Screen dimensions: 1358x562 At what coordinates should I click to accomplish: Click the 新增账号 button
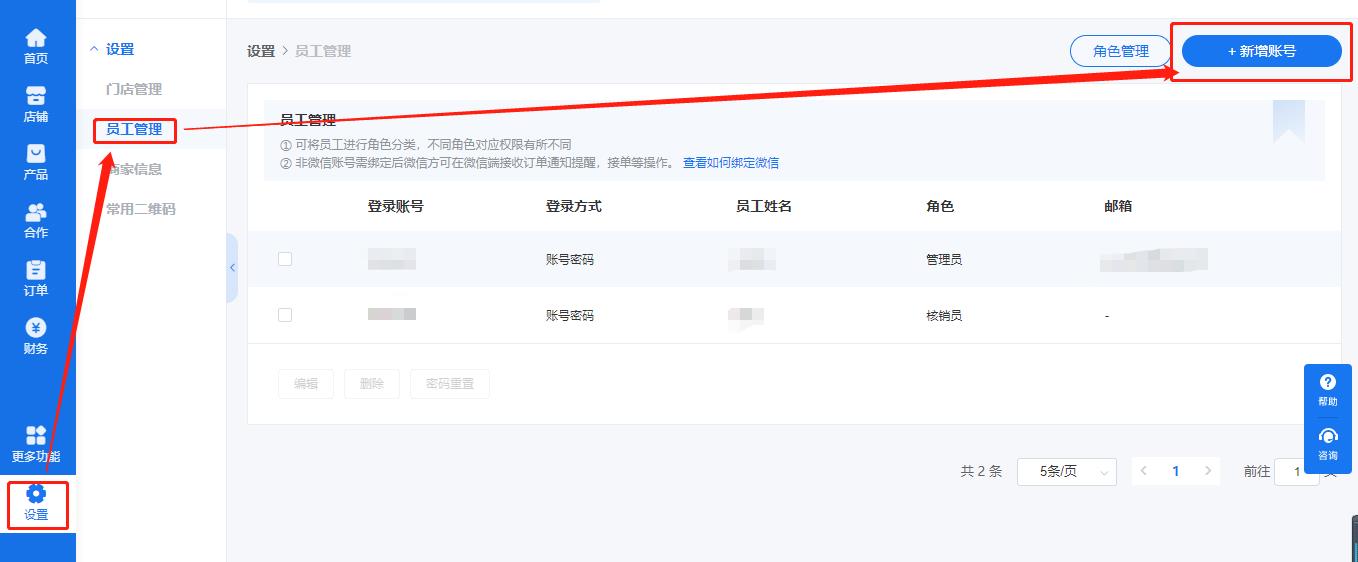(x=1262, y=51)
